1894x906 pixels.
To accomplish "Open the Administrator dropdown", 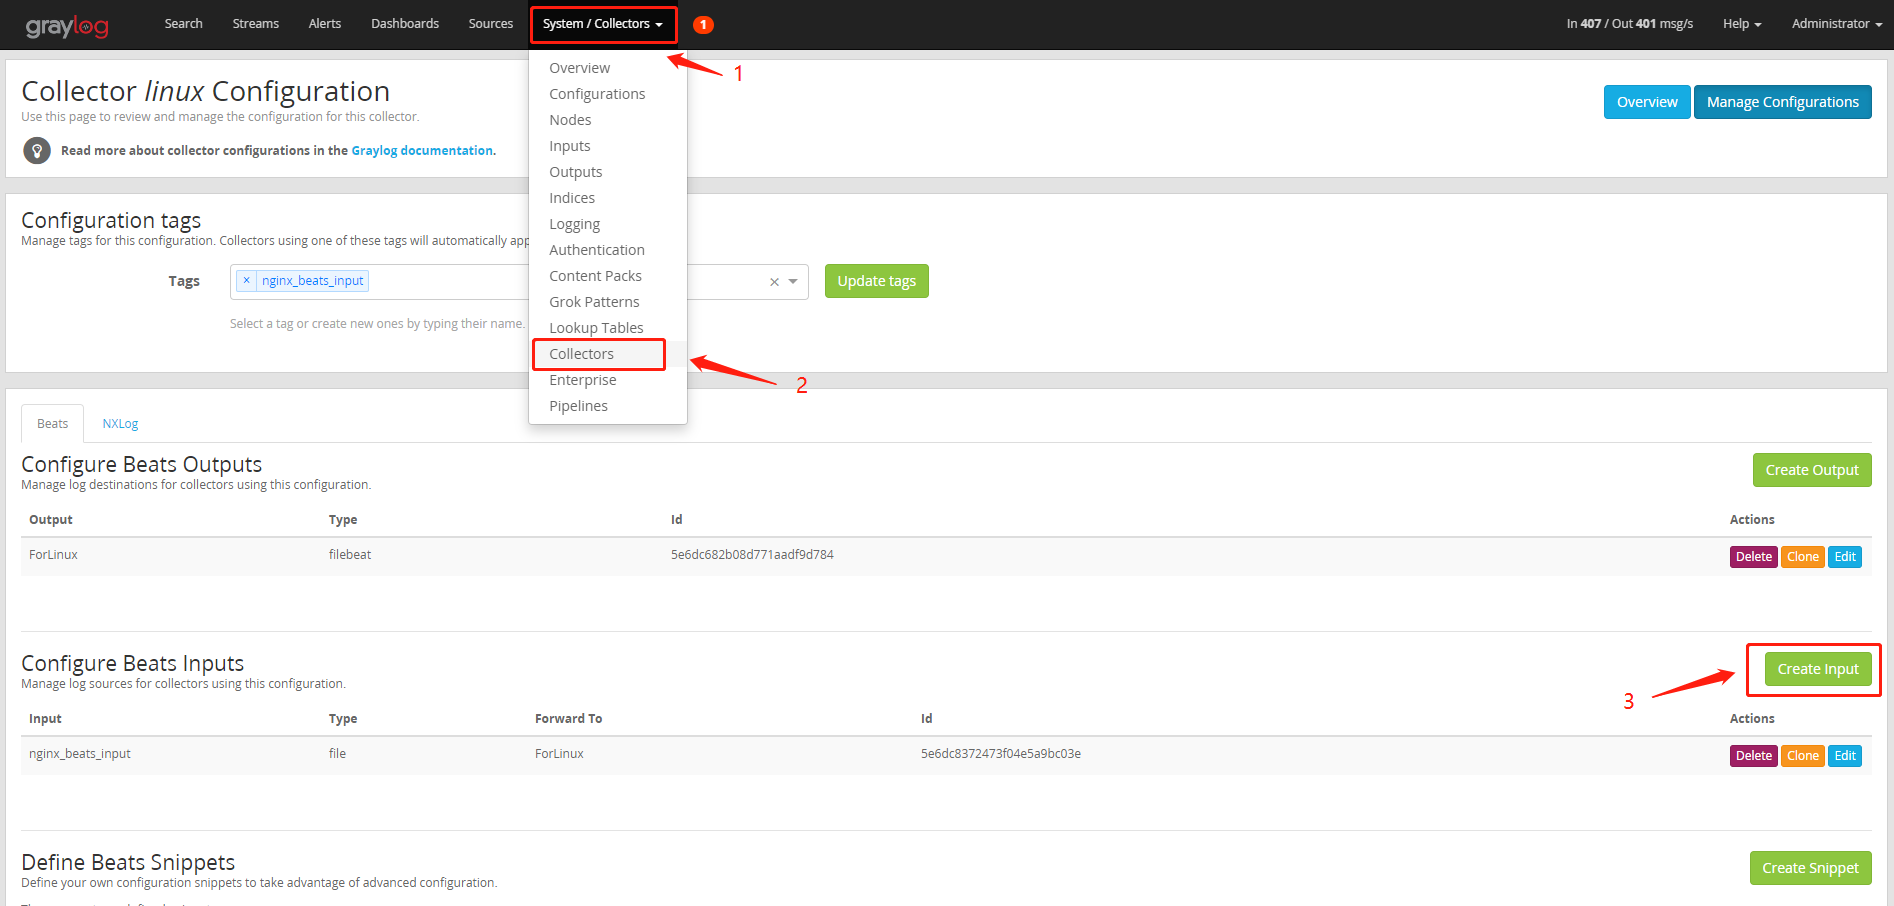I will click(1835, 23).
